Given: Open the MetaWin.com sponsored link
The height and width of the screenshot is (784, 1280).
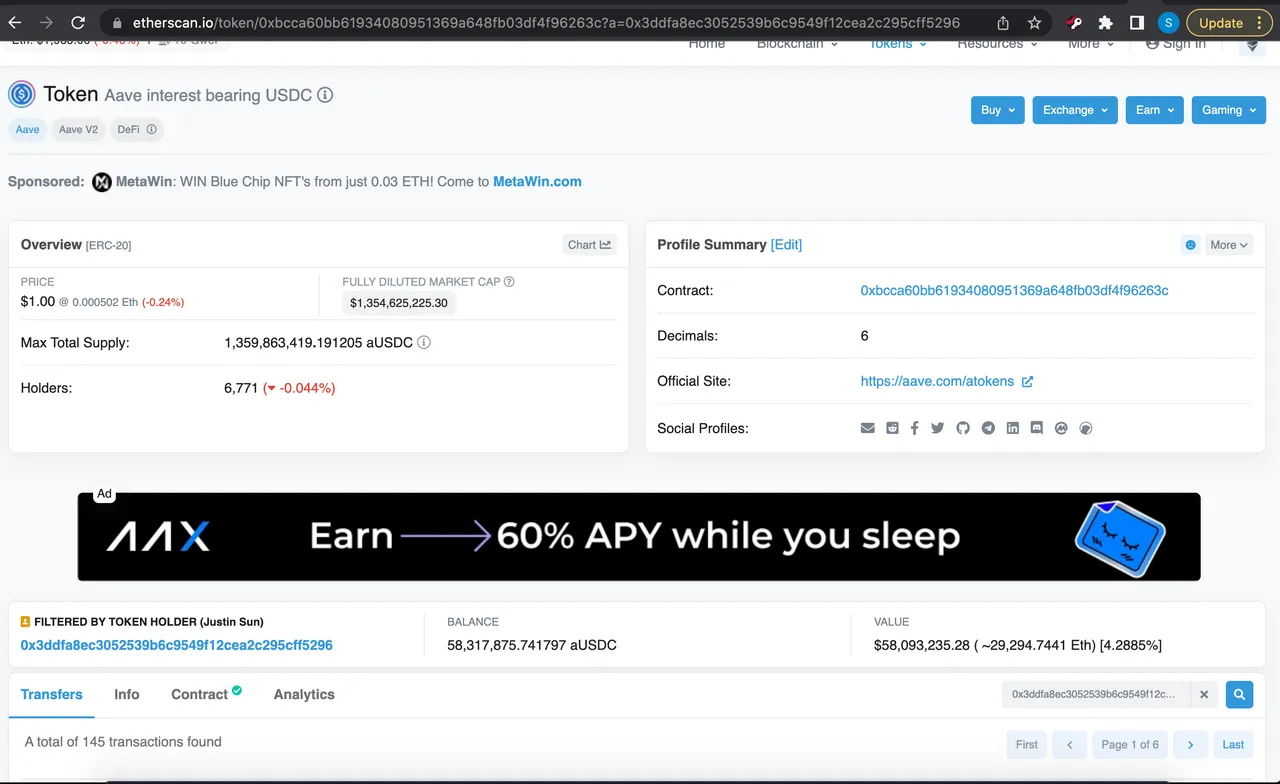Looking at the screenshot, I should pos(537,182).
